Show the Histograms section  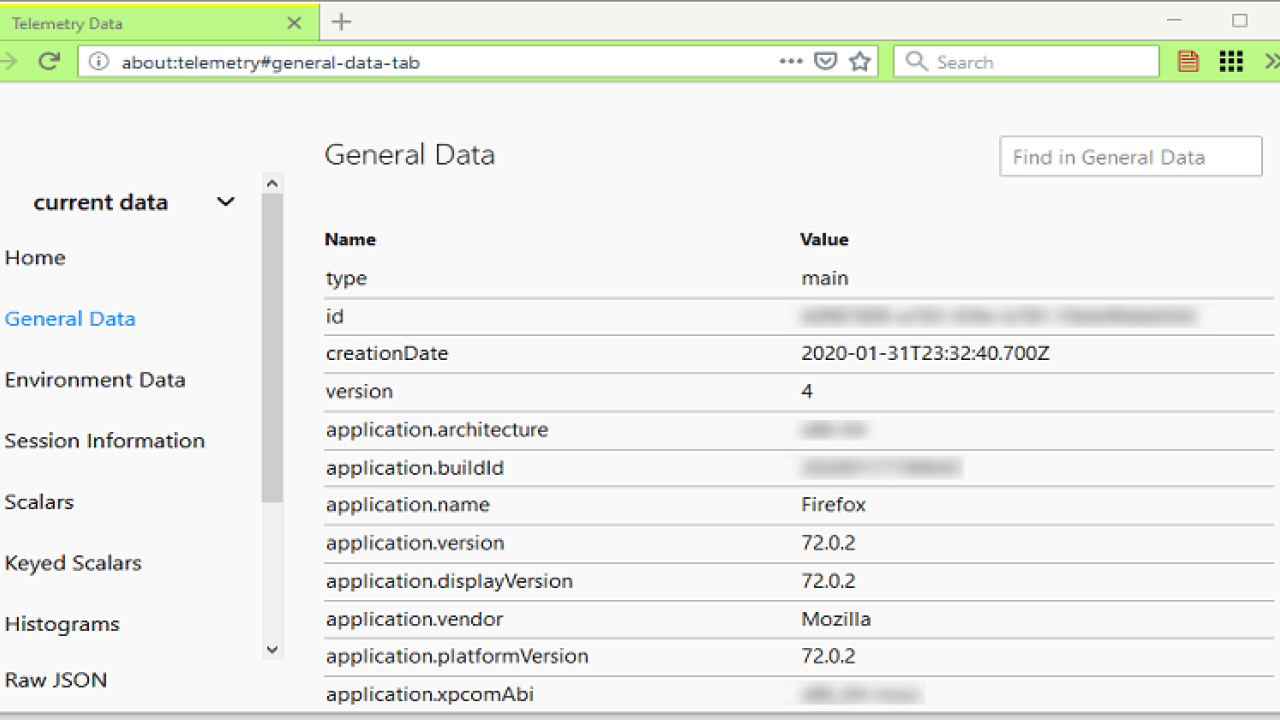[x=62, y=624]
